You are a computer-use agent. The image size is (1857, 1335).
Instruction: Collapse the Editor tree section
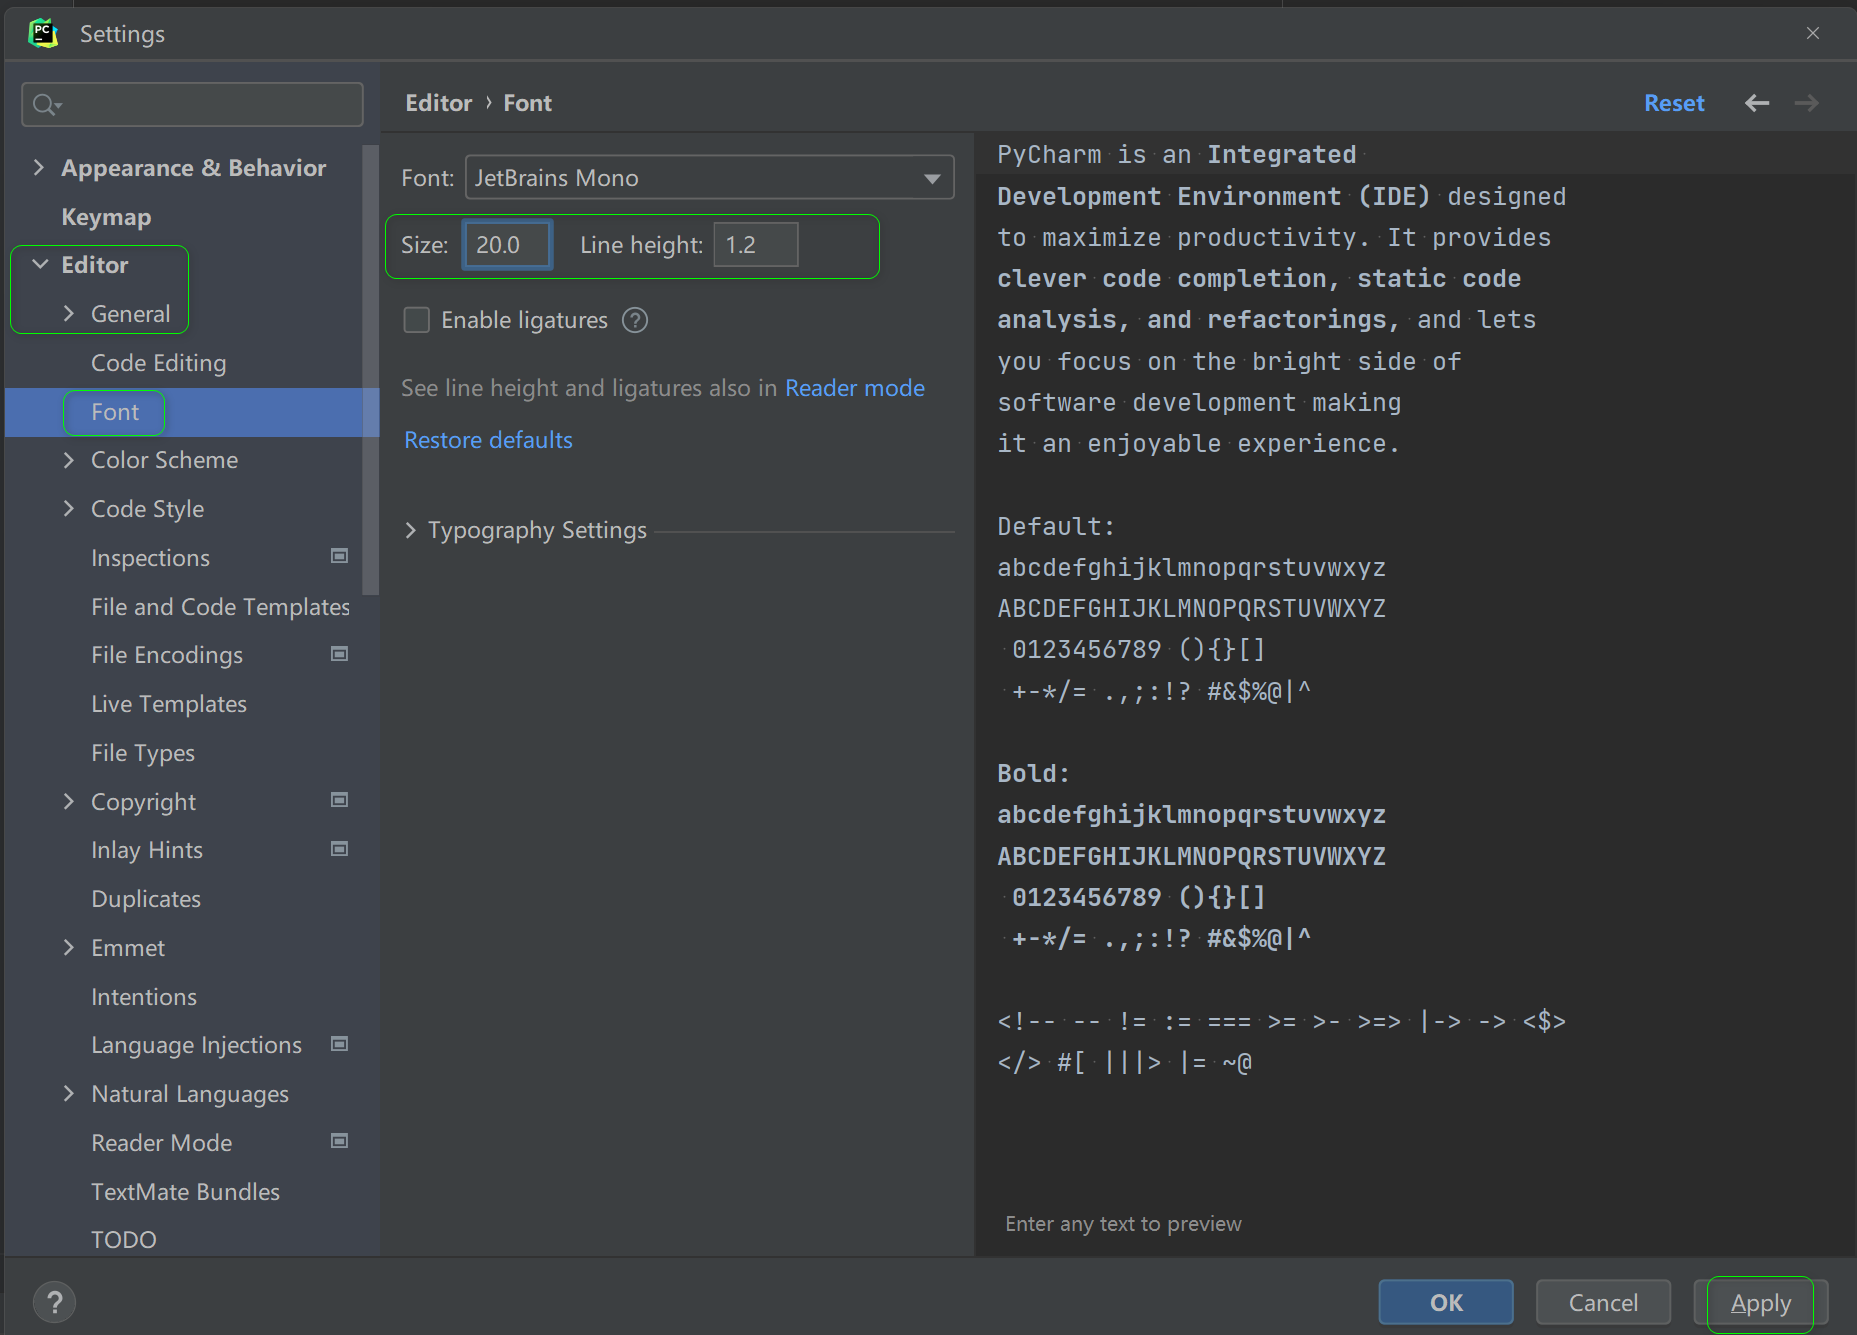coord(40,264)
